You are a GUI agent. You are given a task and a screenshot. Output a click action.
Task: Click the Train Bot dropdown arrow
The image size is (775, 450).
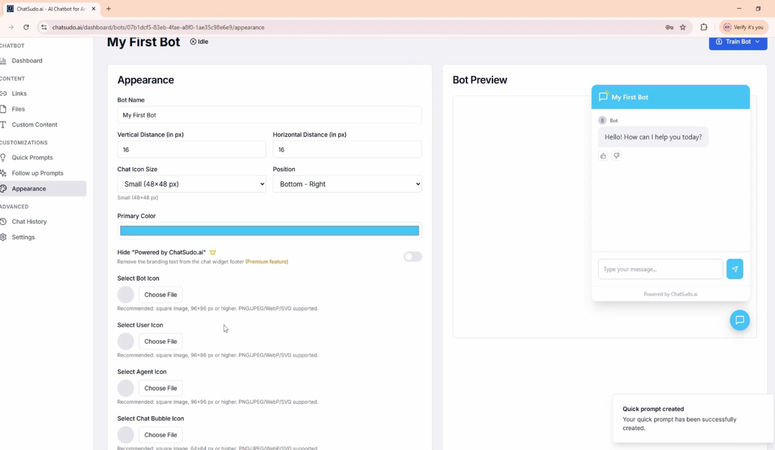click(757, 42)
